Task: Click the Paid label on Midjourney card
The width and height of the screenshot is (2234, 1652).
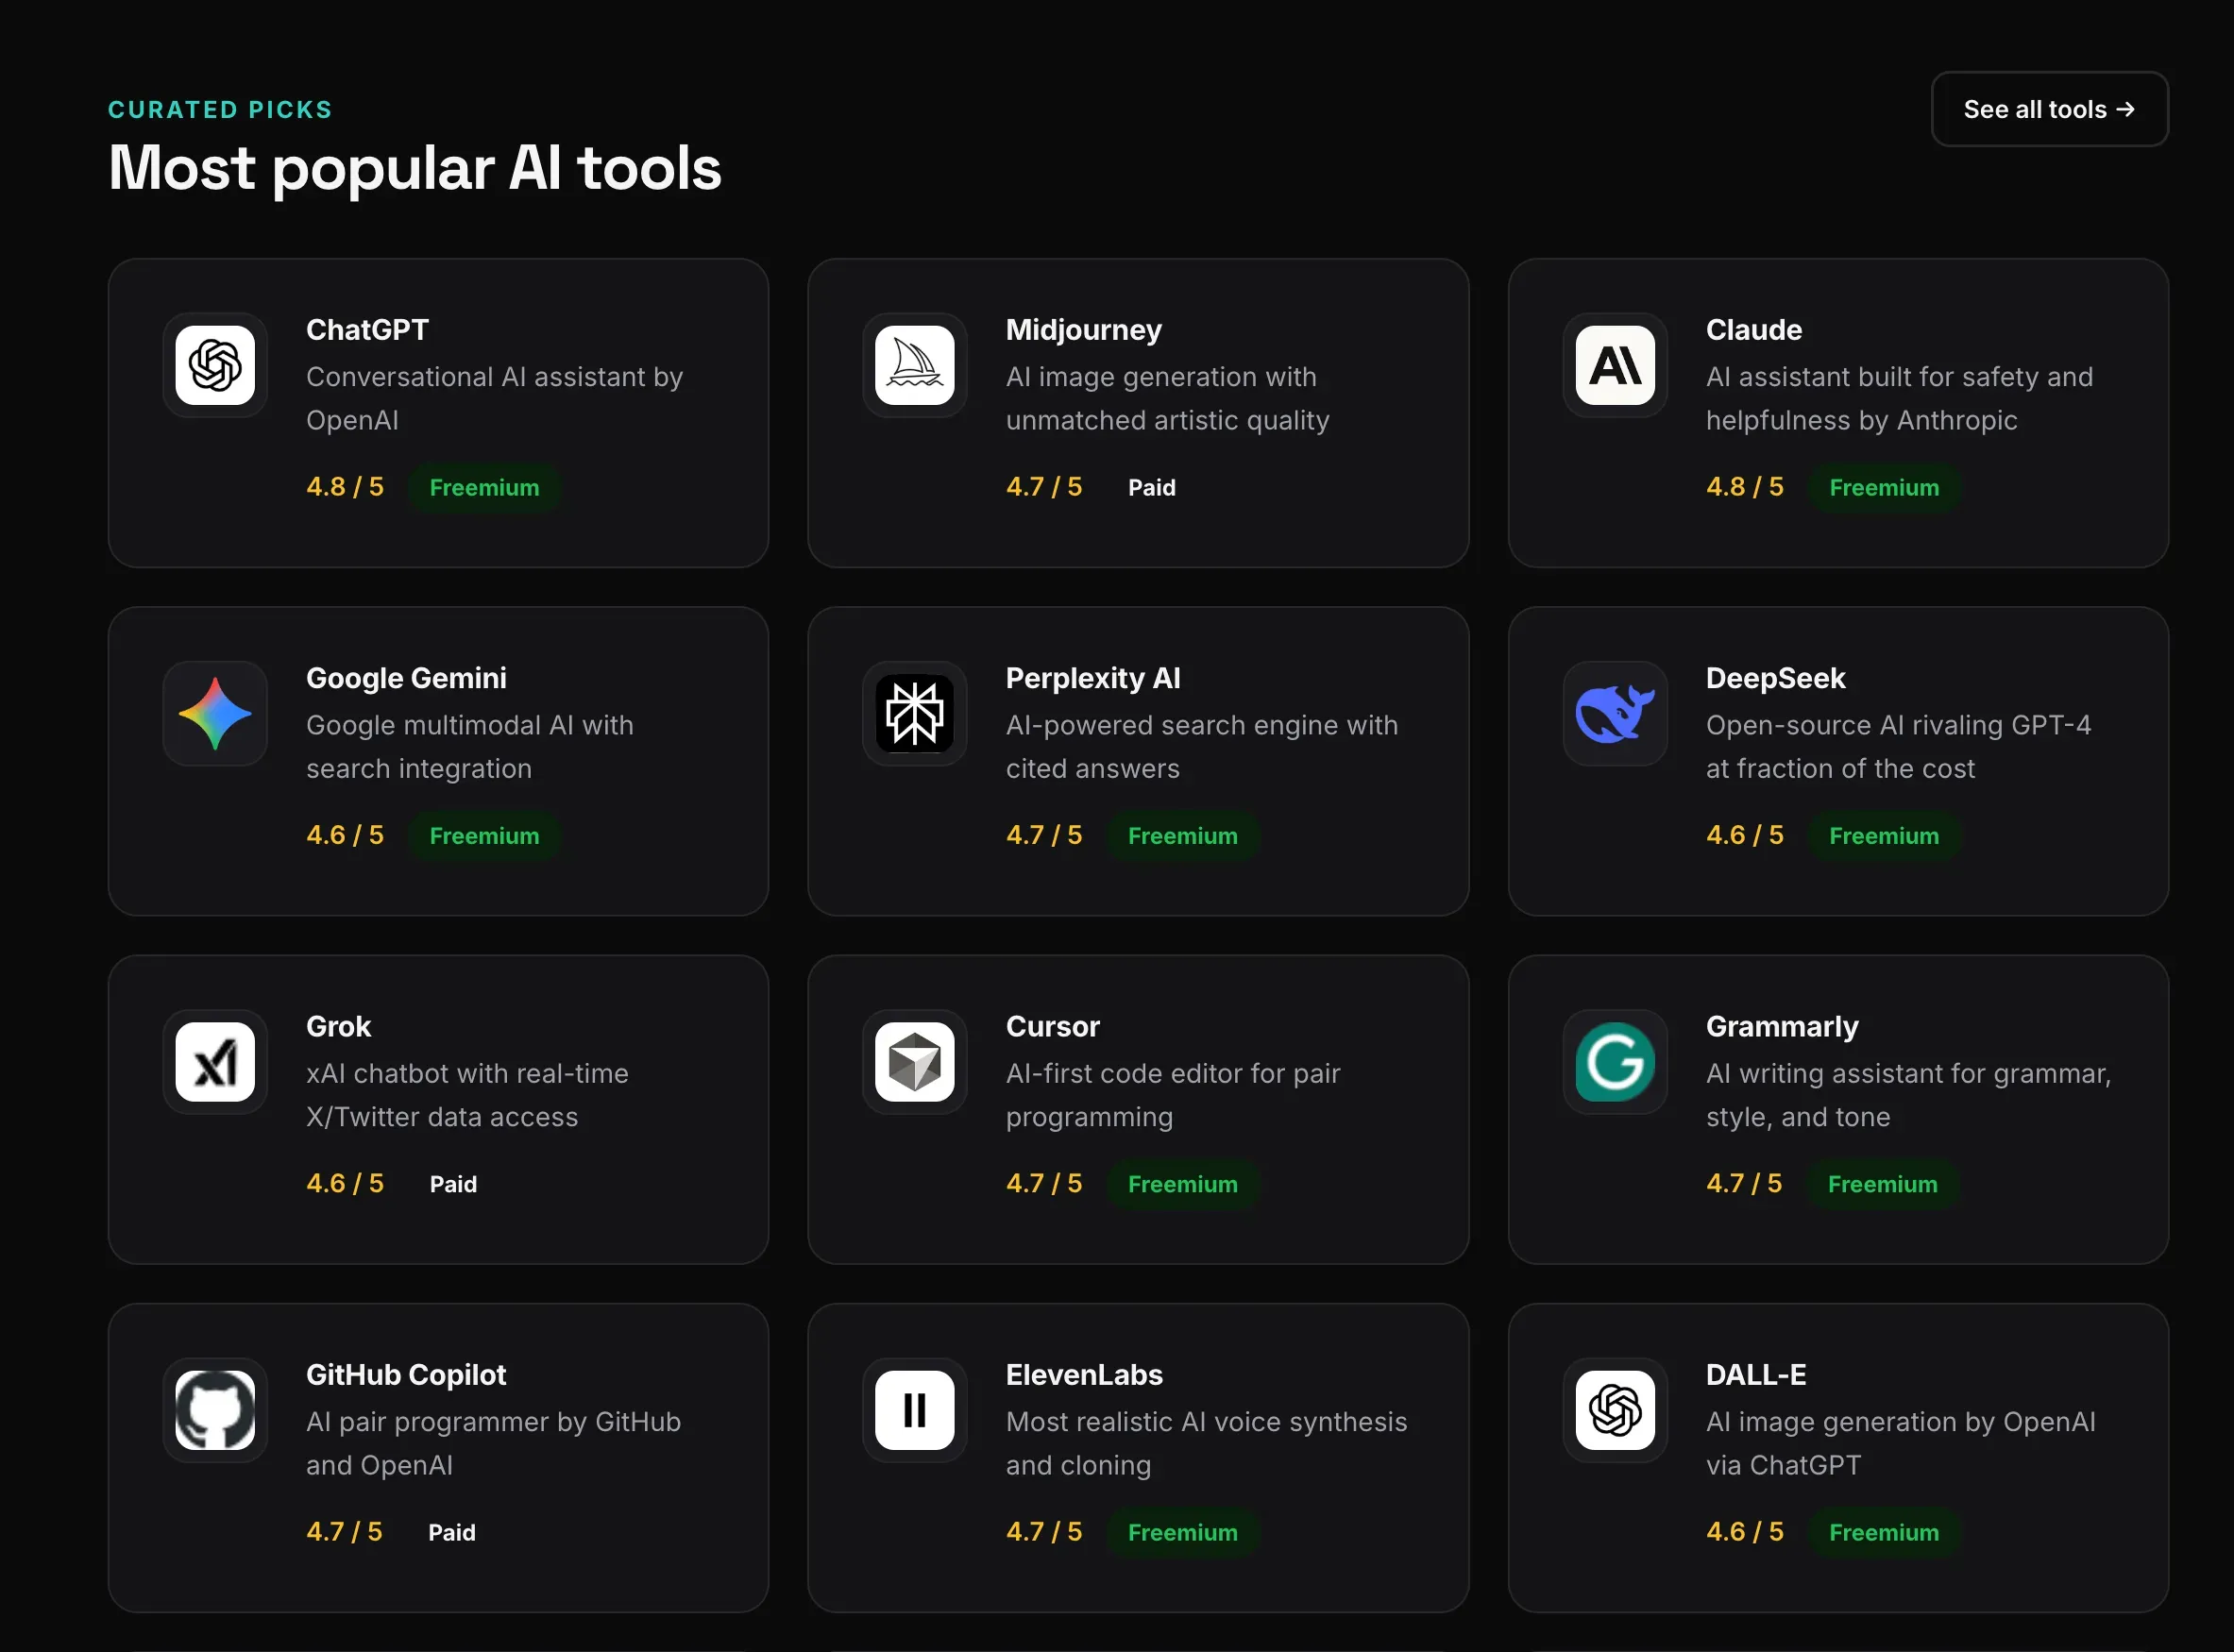Action: (1151, 488)
